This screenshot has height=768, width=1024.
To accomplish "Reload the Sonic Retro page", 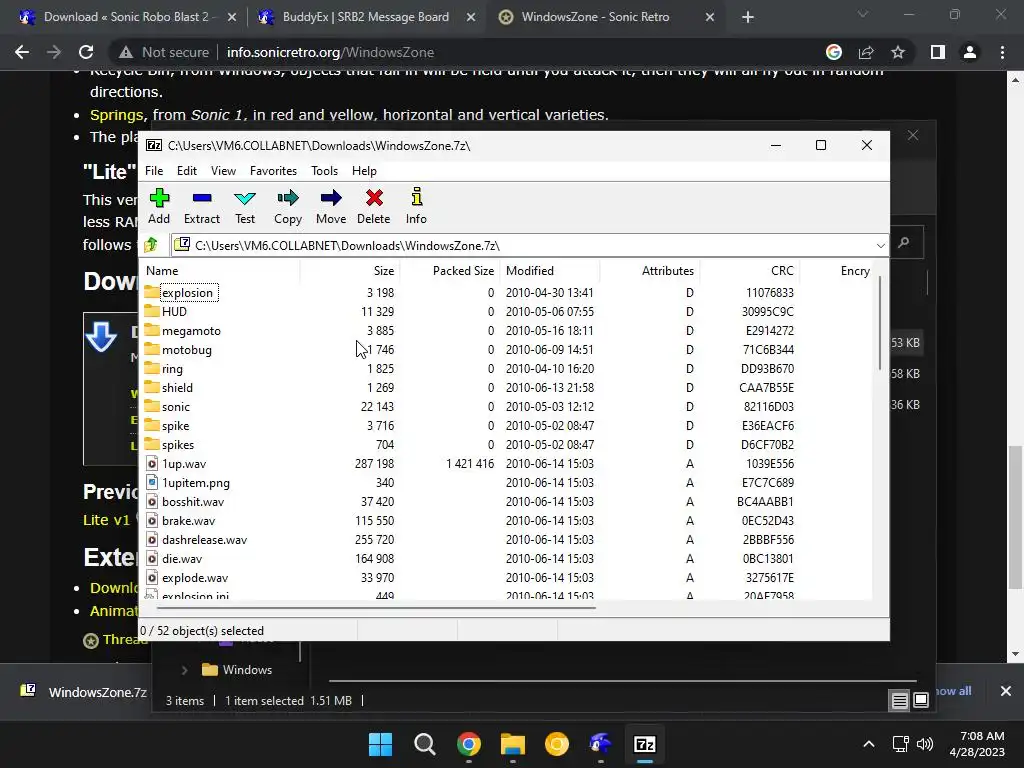I will click(x=86, y=52).
